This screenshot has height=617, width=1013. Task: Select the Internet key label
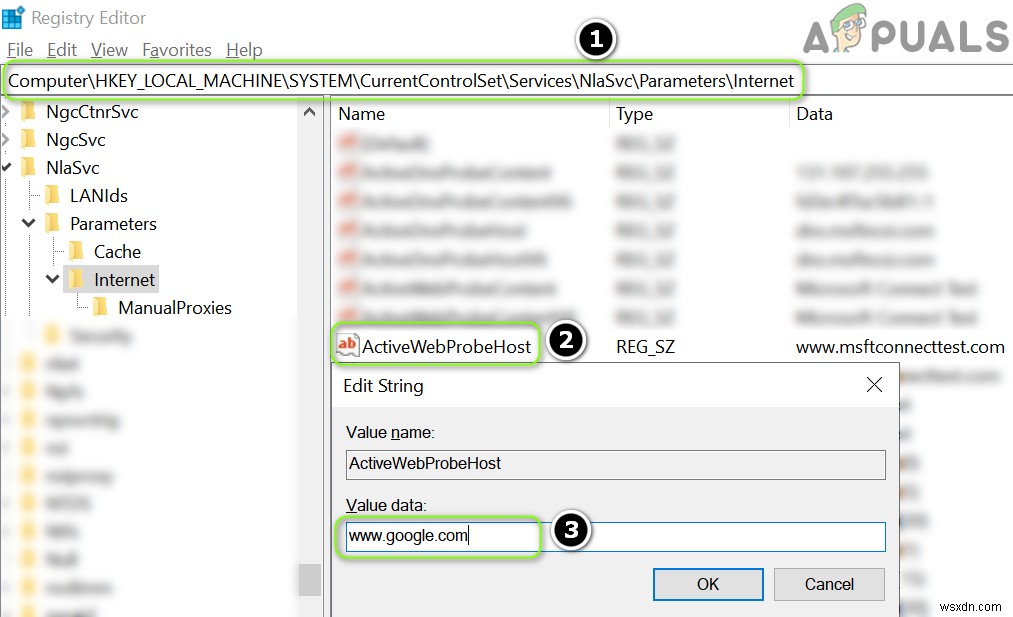click(x=125, y=279)
